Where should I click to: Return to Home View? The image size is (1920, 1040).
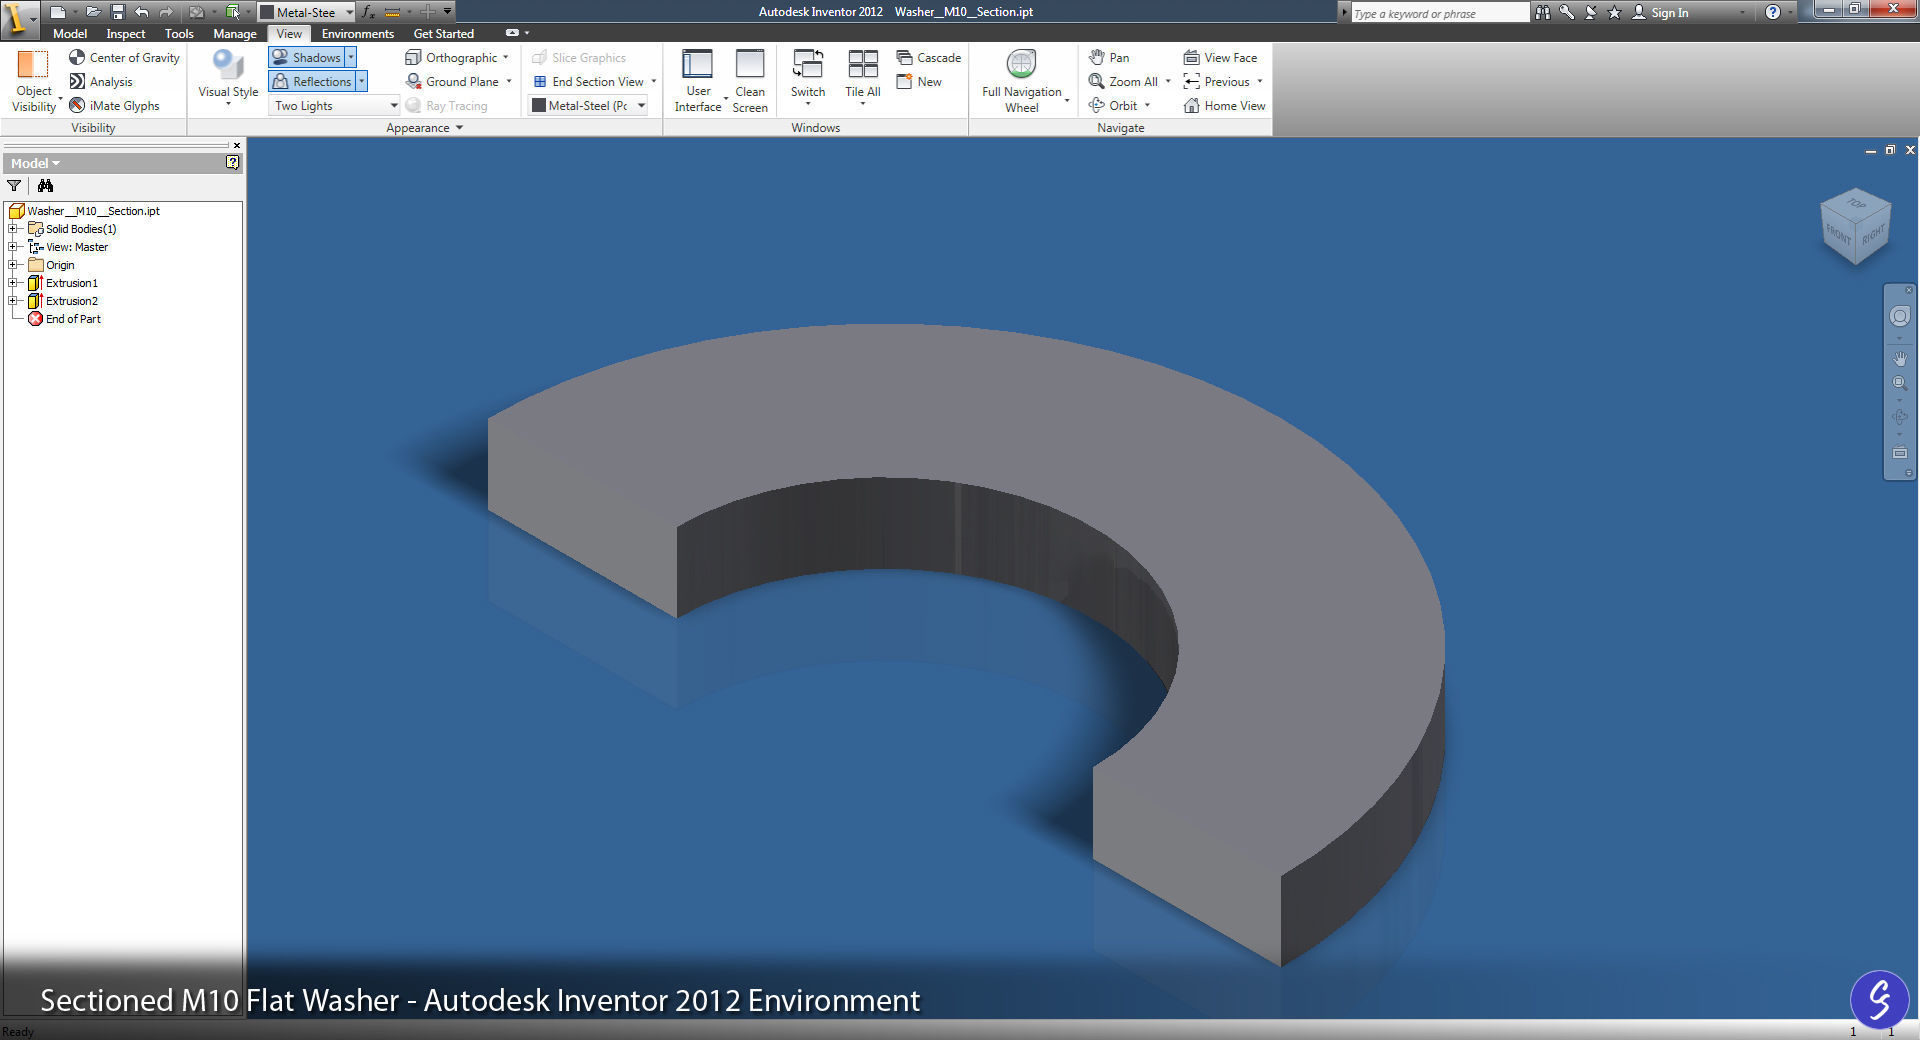click(x=1224, y=105)
